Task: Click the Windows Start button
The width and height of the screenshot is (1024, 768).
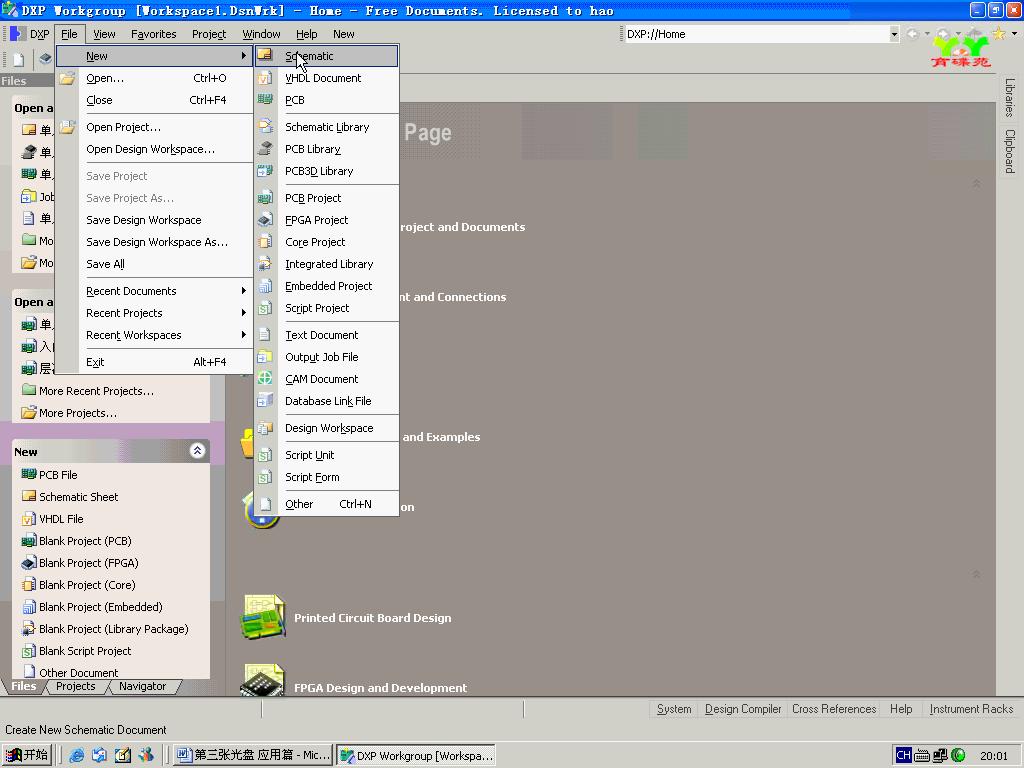Action: (27, 755)
